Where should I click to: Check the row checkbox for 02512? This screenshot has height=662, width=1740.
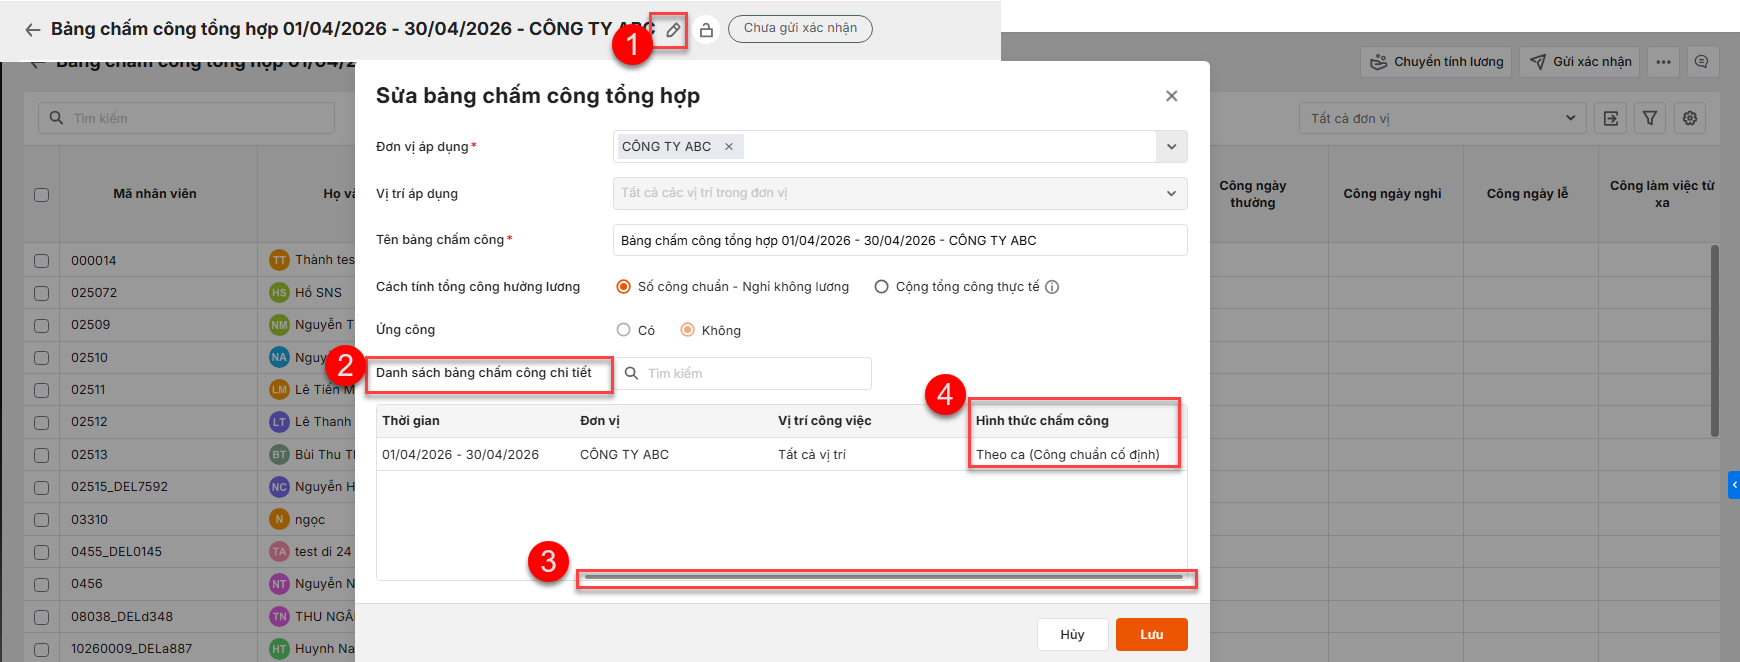pyautogui.click(x=41, y=422)
